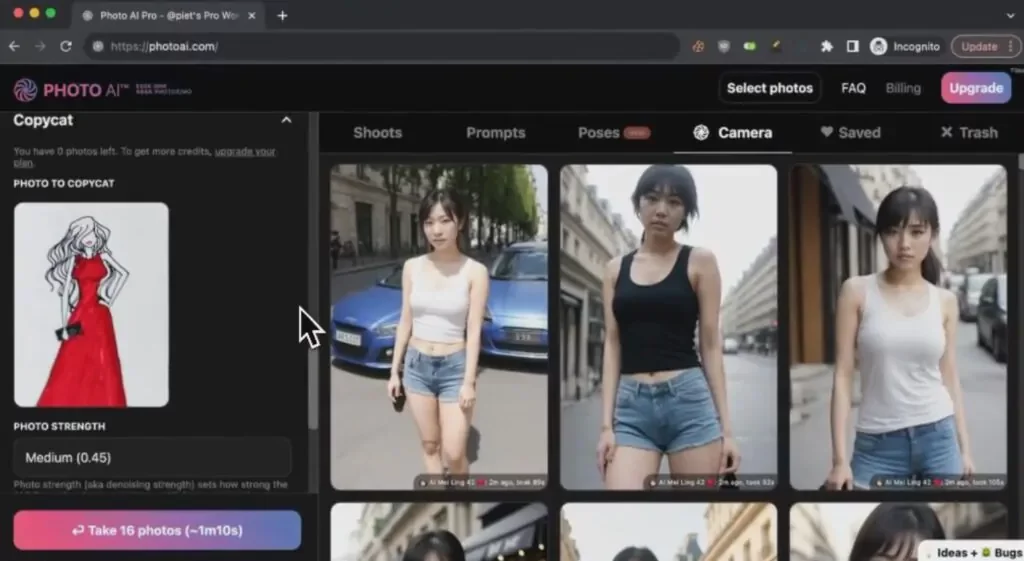Click the Incognito profile icon
The height and width of the screenshot is (561, 1024).
pos(879,46)
